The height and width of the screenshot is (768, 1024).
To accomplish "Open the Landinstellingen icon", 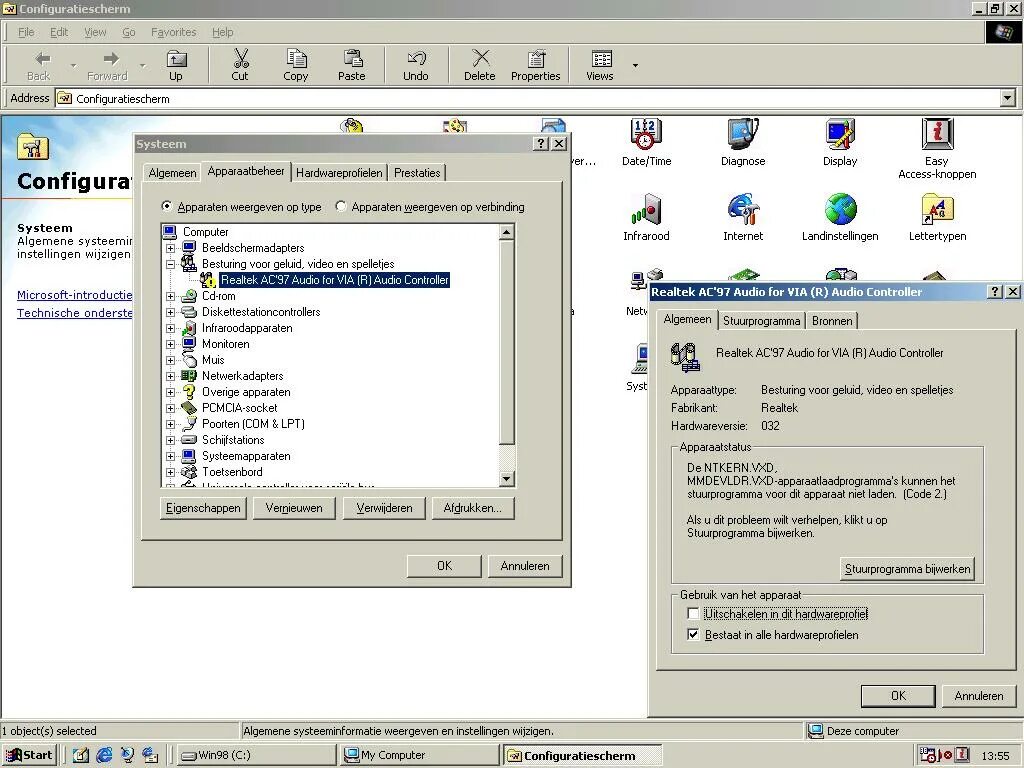I will pyautogui.click(x=840, y=217).
